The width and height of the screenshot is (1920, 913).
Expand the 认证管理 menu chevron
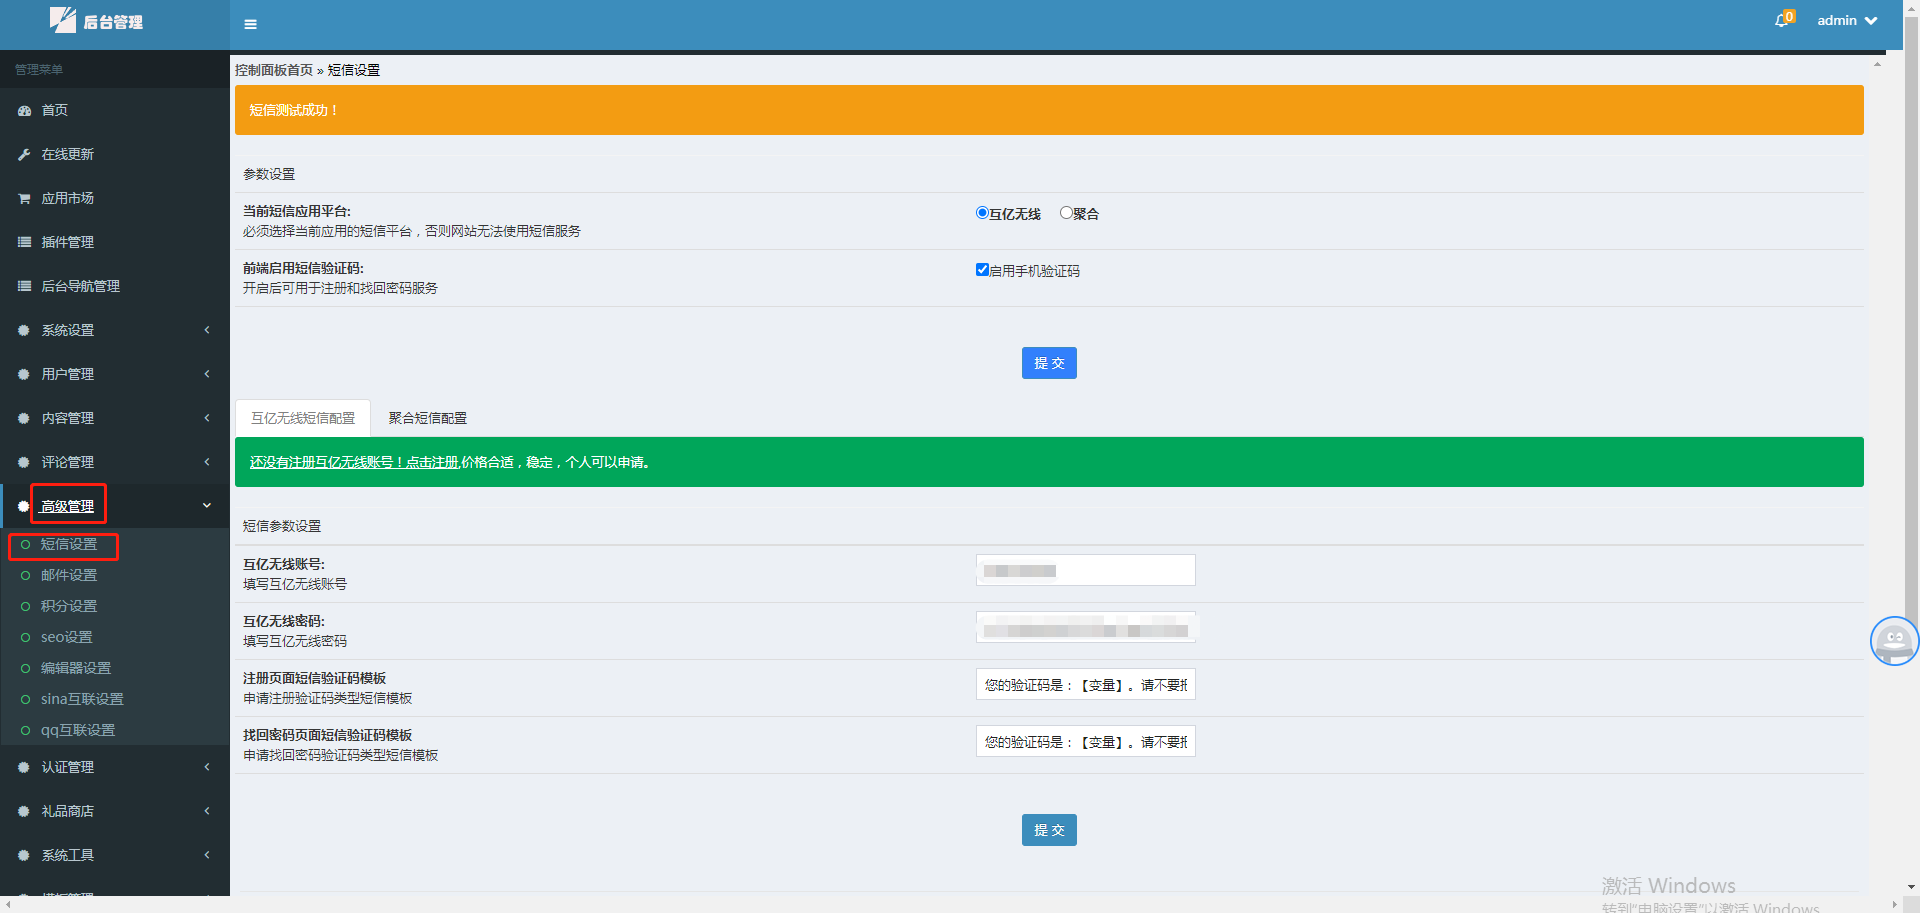tap(207, 767)
